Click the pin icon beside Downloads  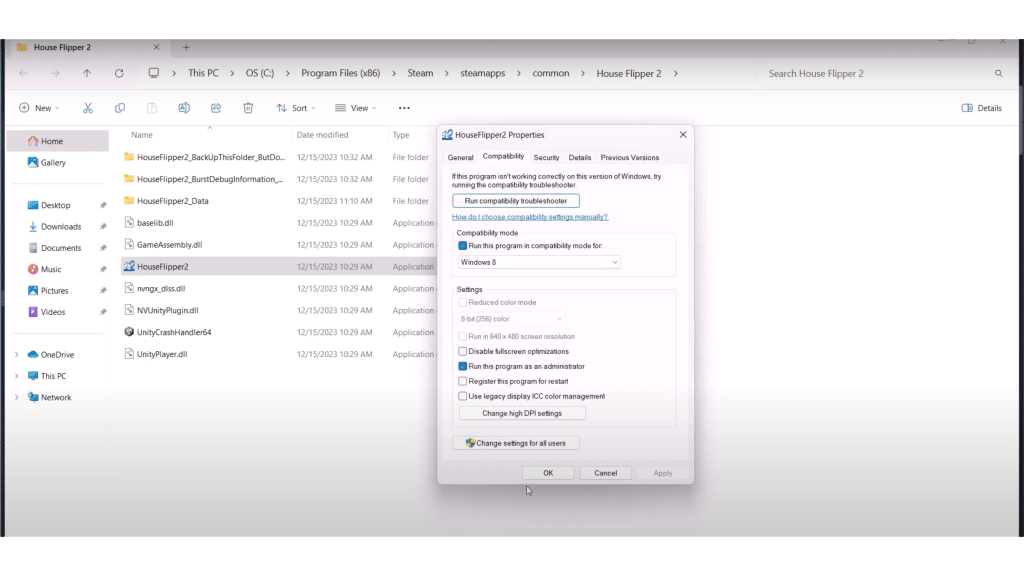(103, 227)
